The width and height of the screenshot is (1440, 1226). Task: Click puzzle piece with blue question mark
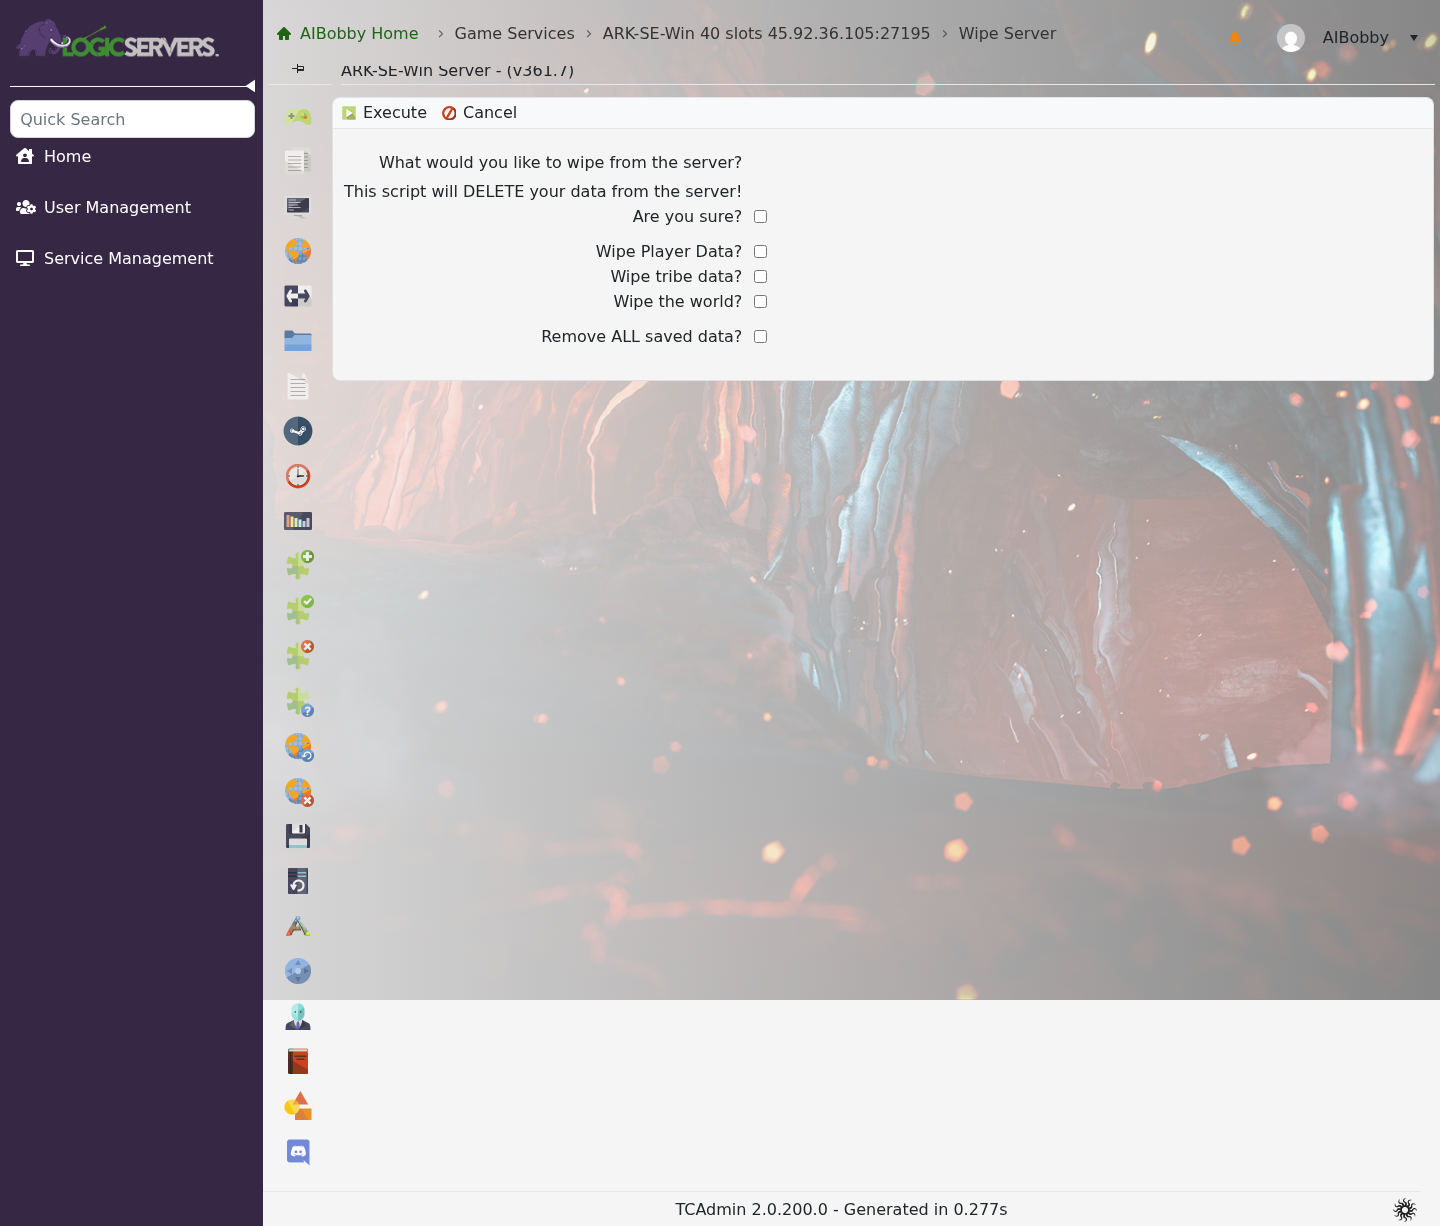click(x=299, y=702)
